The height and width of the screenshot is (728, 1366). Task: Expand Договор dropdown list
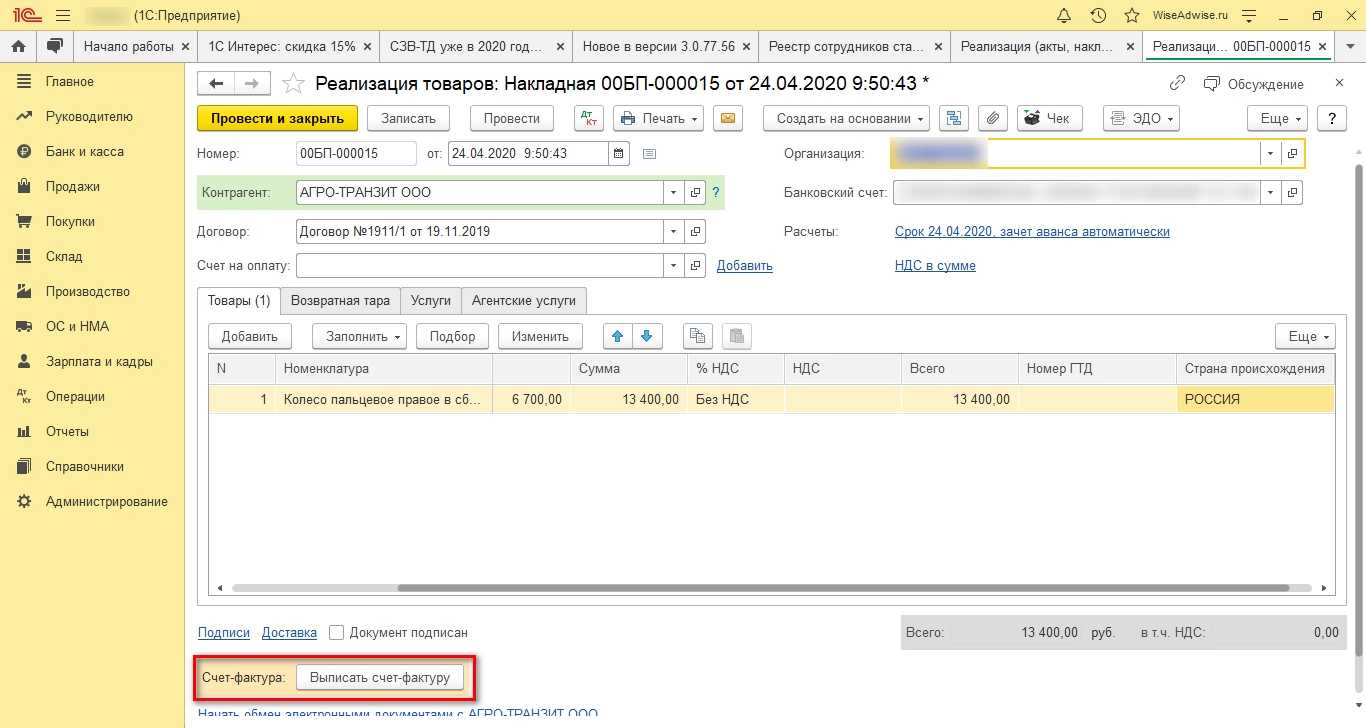673,231
